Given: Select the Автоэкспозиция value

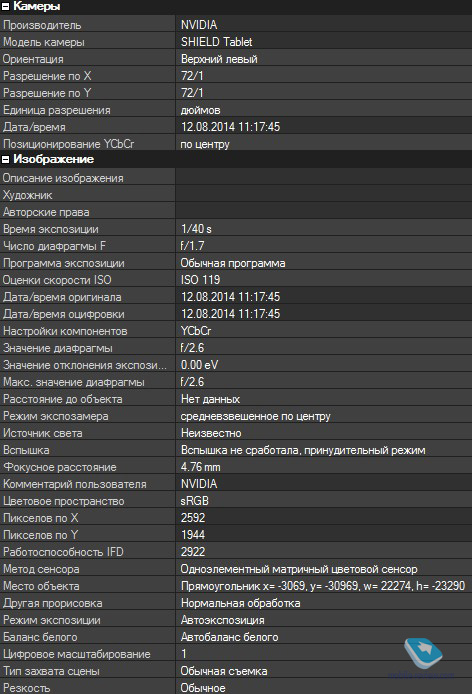Looking at the screenshot, I should pyautogui.click(x=222, y=620).
